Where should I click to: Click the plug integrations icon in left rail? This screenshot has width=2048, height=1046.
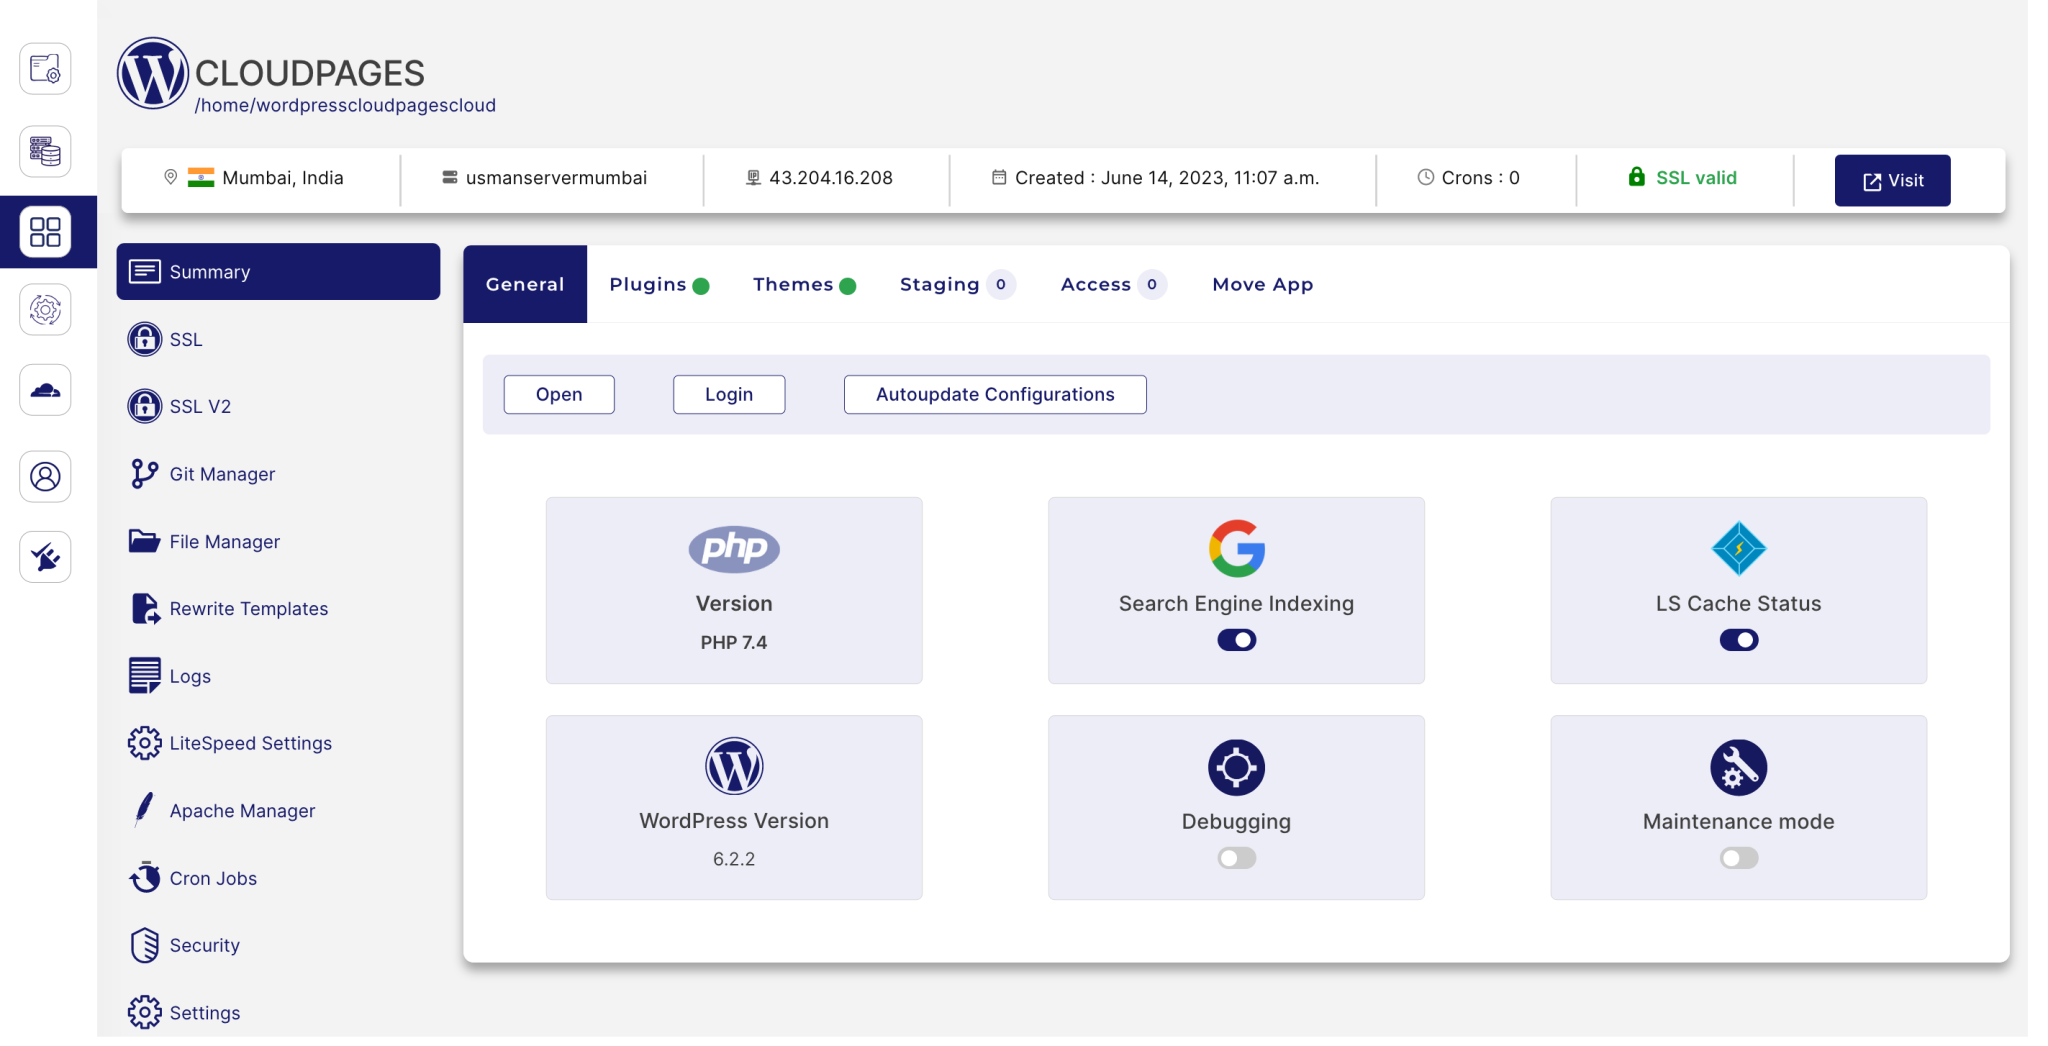(x=45, y=557)
